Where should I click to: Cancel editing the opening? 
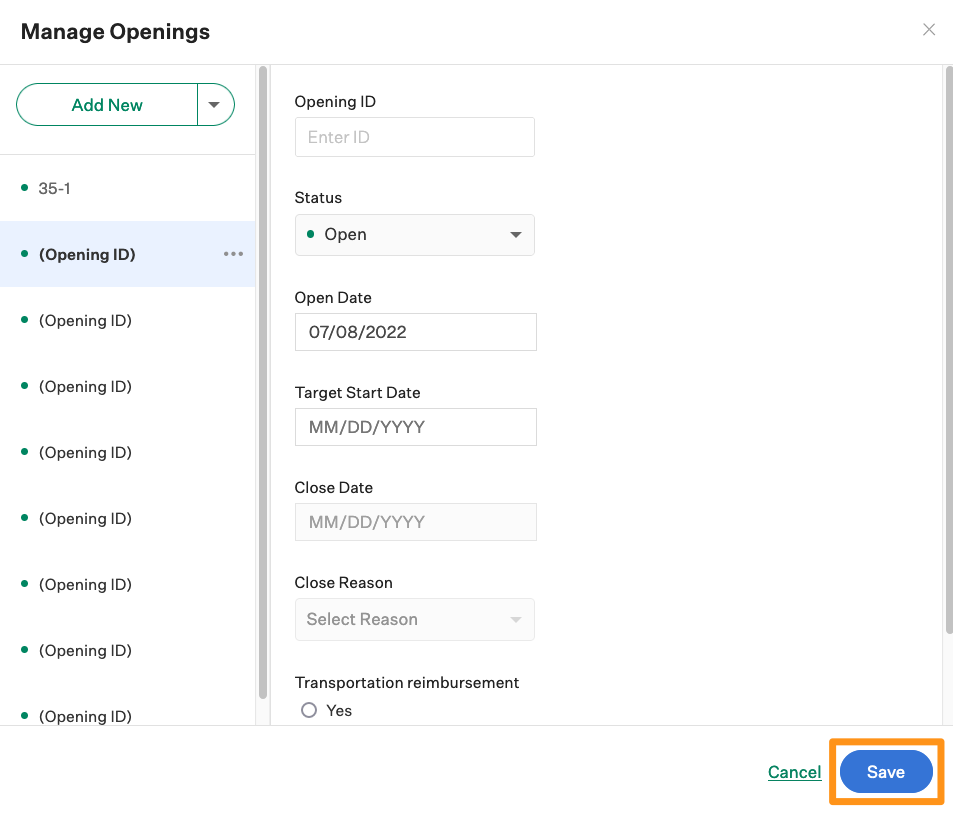tap(794, 771)
